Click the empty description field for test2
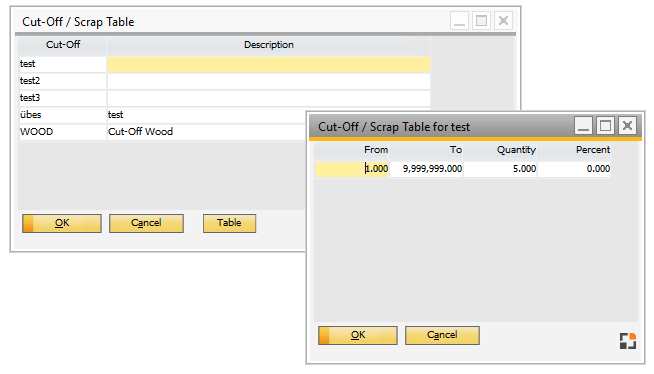This screenshot has width=654, height=374. tap(269, 81)
